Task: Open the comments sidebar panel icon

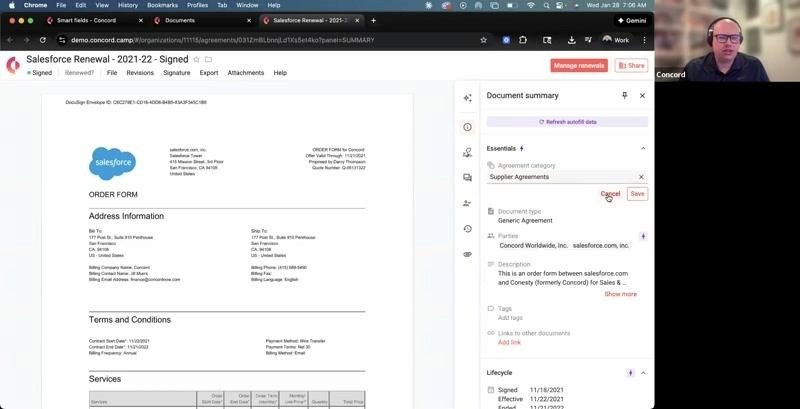Action: click(x=467, y=177)
